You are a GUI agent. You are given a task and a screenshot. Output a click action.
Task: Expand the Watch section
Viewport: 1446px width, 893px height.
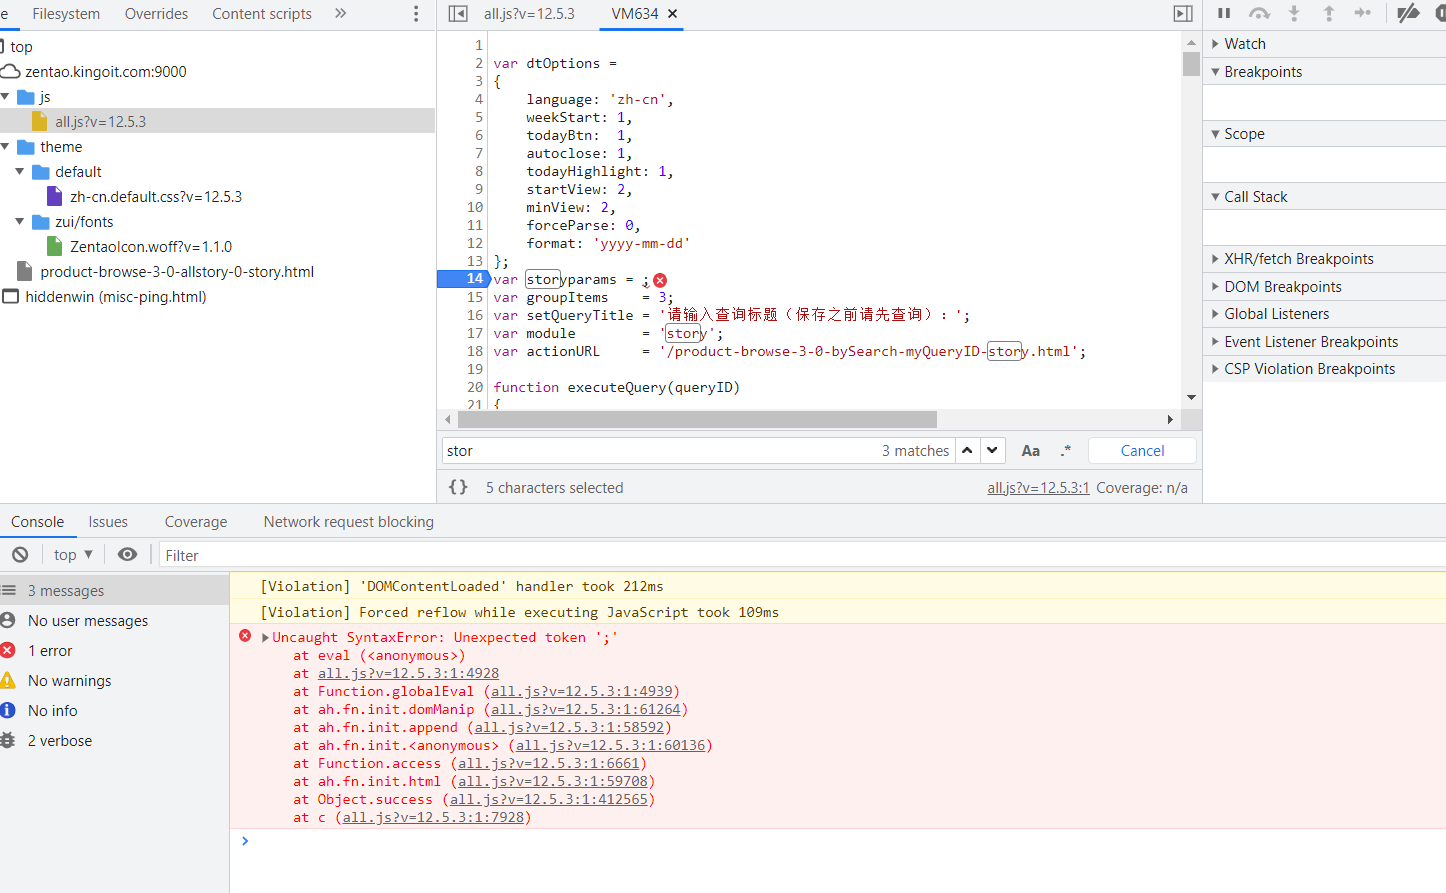pos(1244,44)
